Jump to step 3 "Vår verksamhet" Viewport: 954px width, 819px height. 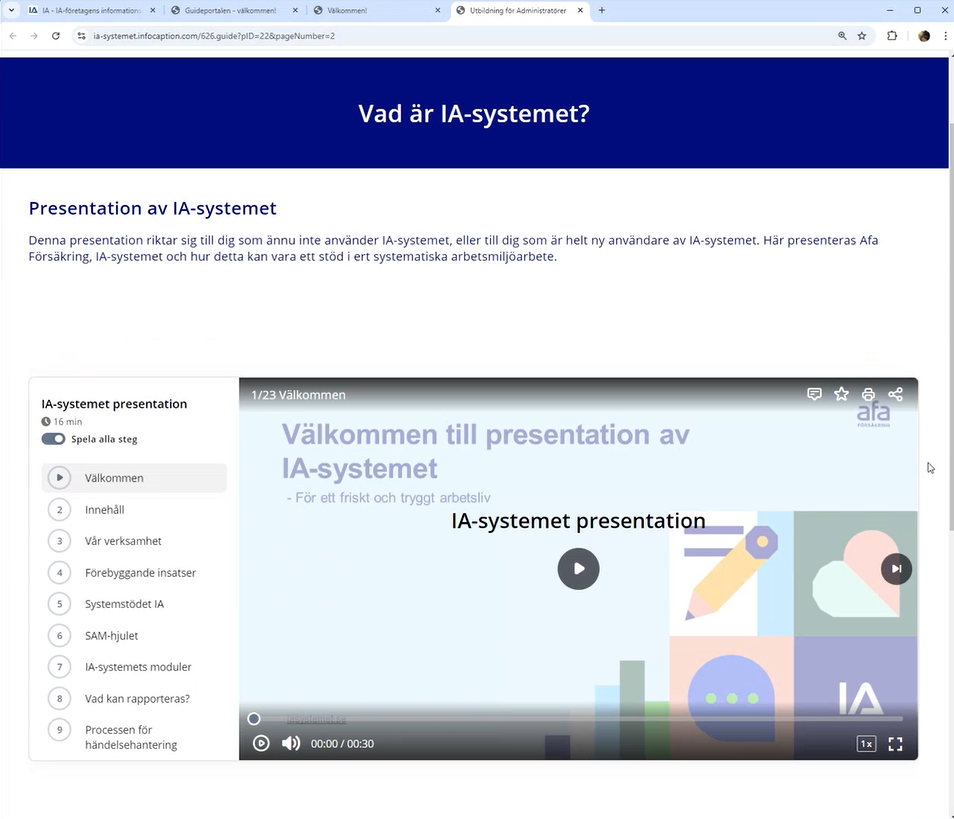(x=134, y=541)
